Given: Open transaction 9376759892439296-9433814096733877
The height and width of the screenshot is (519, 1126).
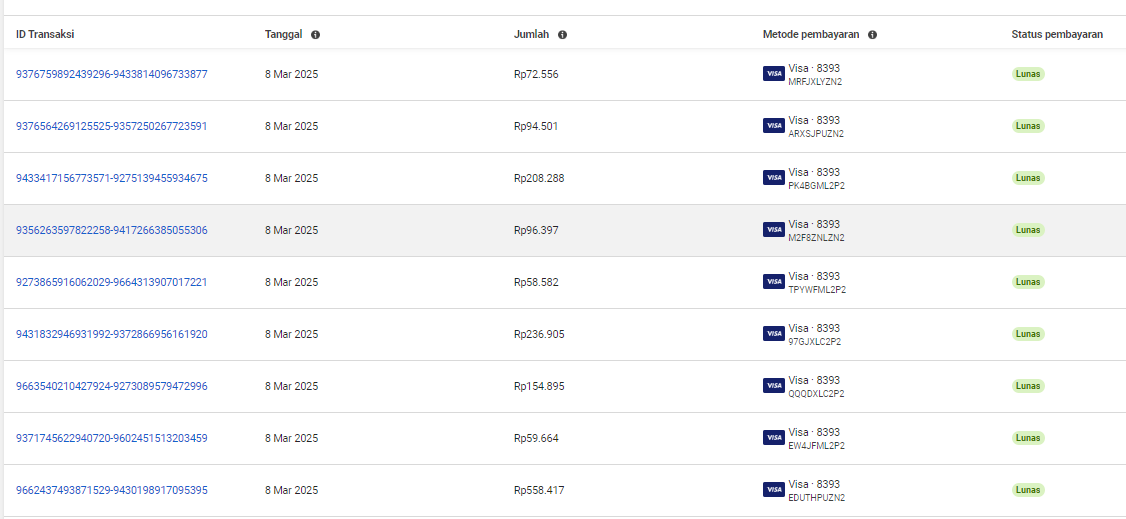Looking at the screenshot, I should [x=112, y=74].
